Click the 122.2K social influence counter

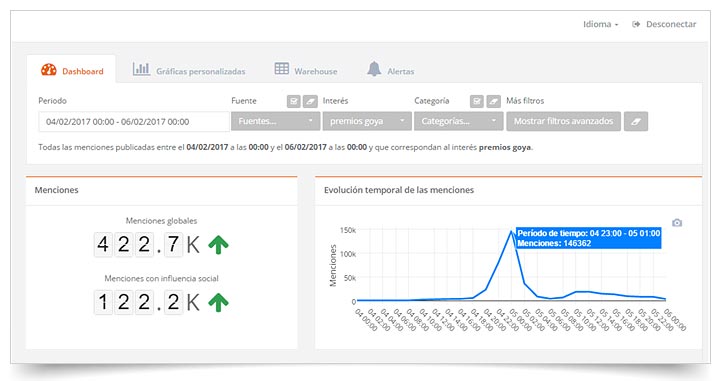[x=147, y=302]
